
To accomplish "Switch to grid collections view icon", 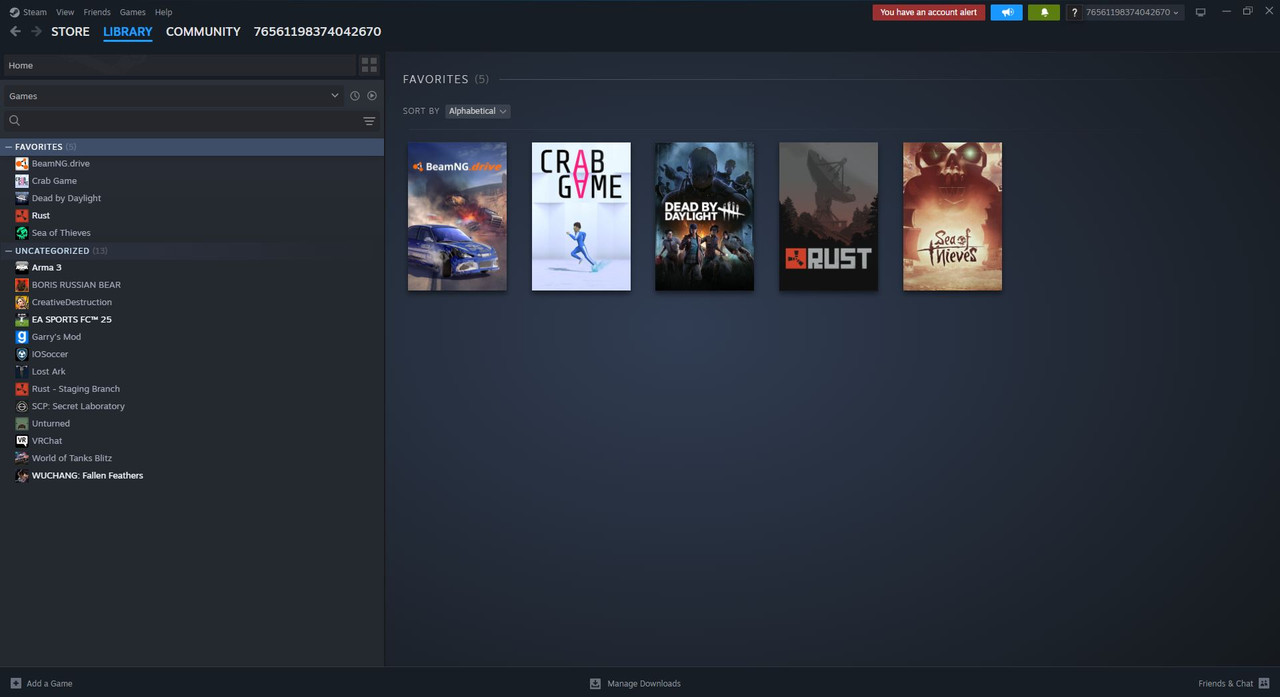I will coord(369,65).
